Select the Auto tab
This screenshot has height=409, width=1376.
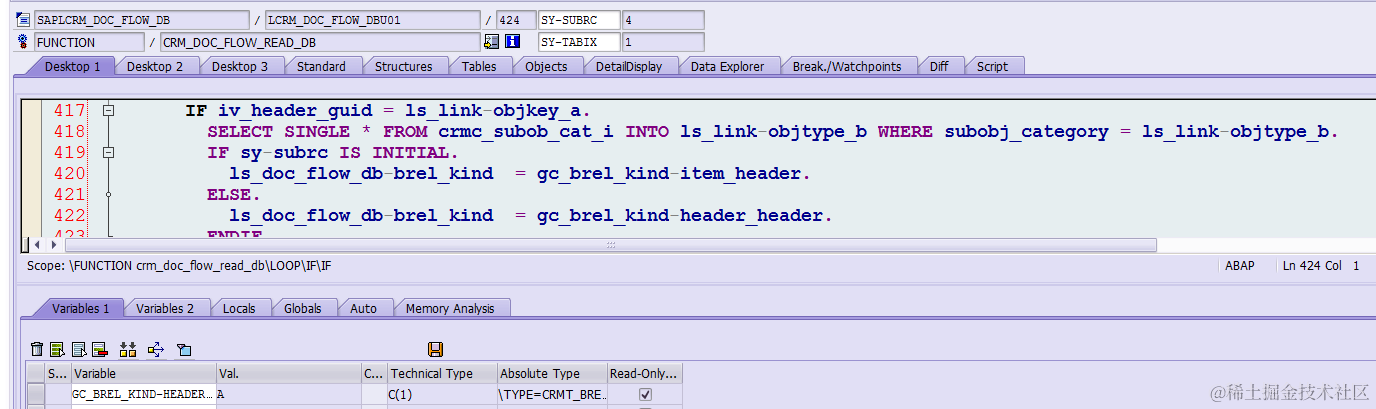(x=363, y=308)
